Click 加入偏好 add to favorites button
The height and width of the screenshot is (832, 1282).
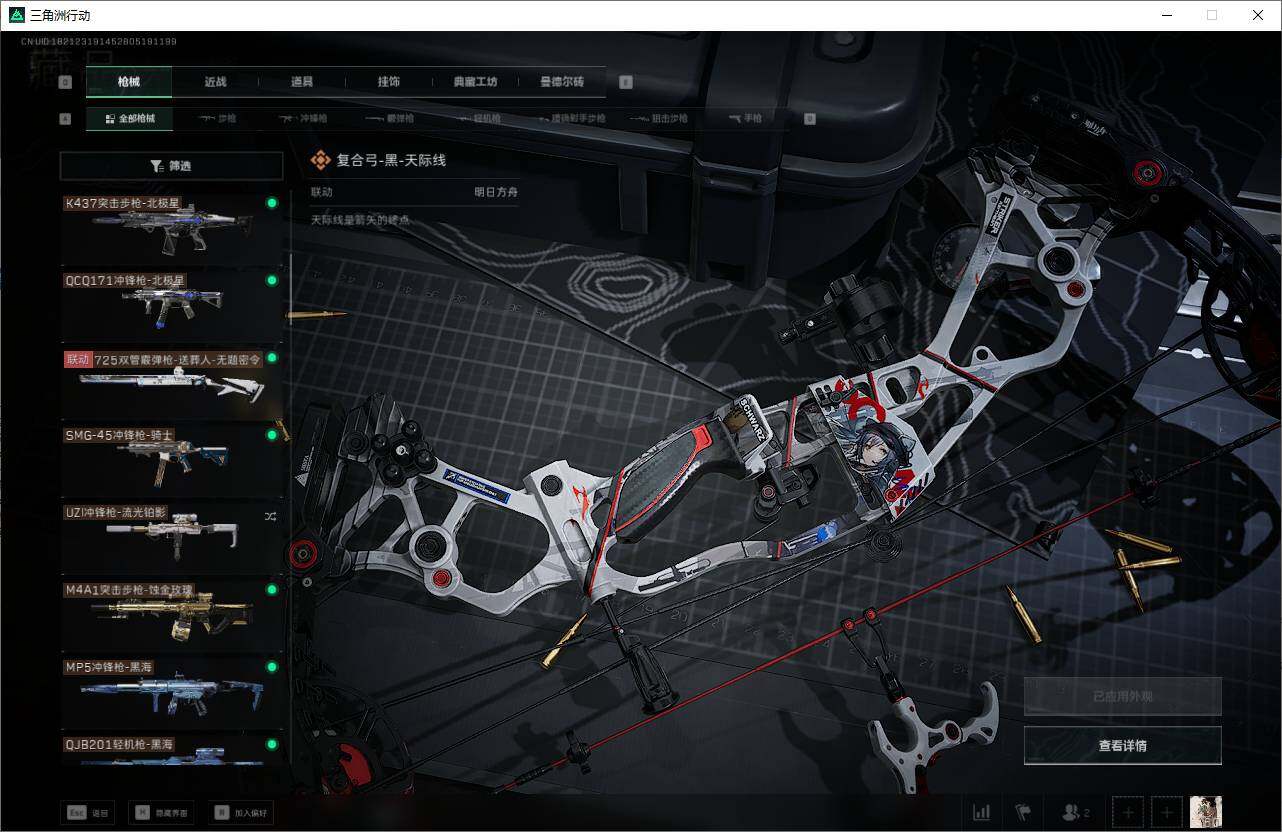tap(240, 813)
